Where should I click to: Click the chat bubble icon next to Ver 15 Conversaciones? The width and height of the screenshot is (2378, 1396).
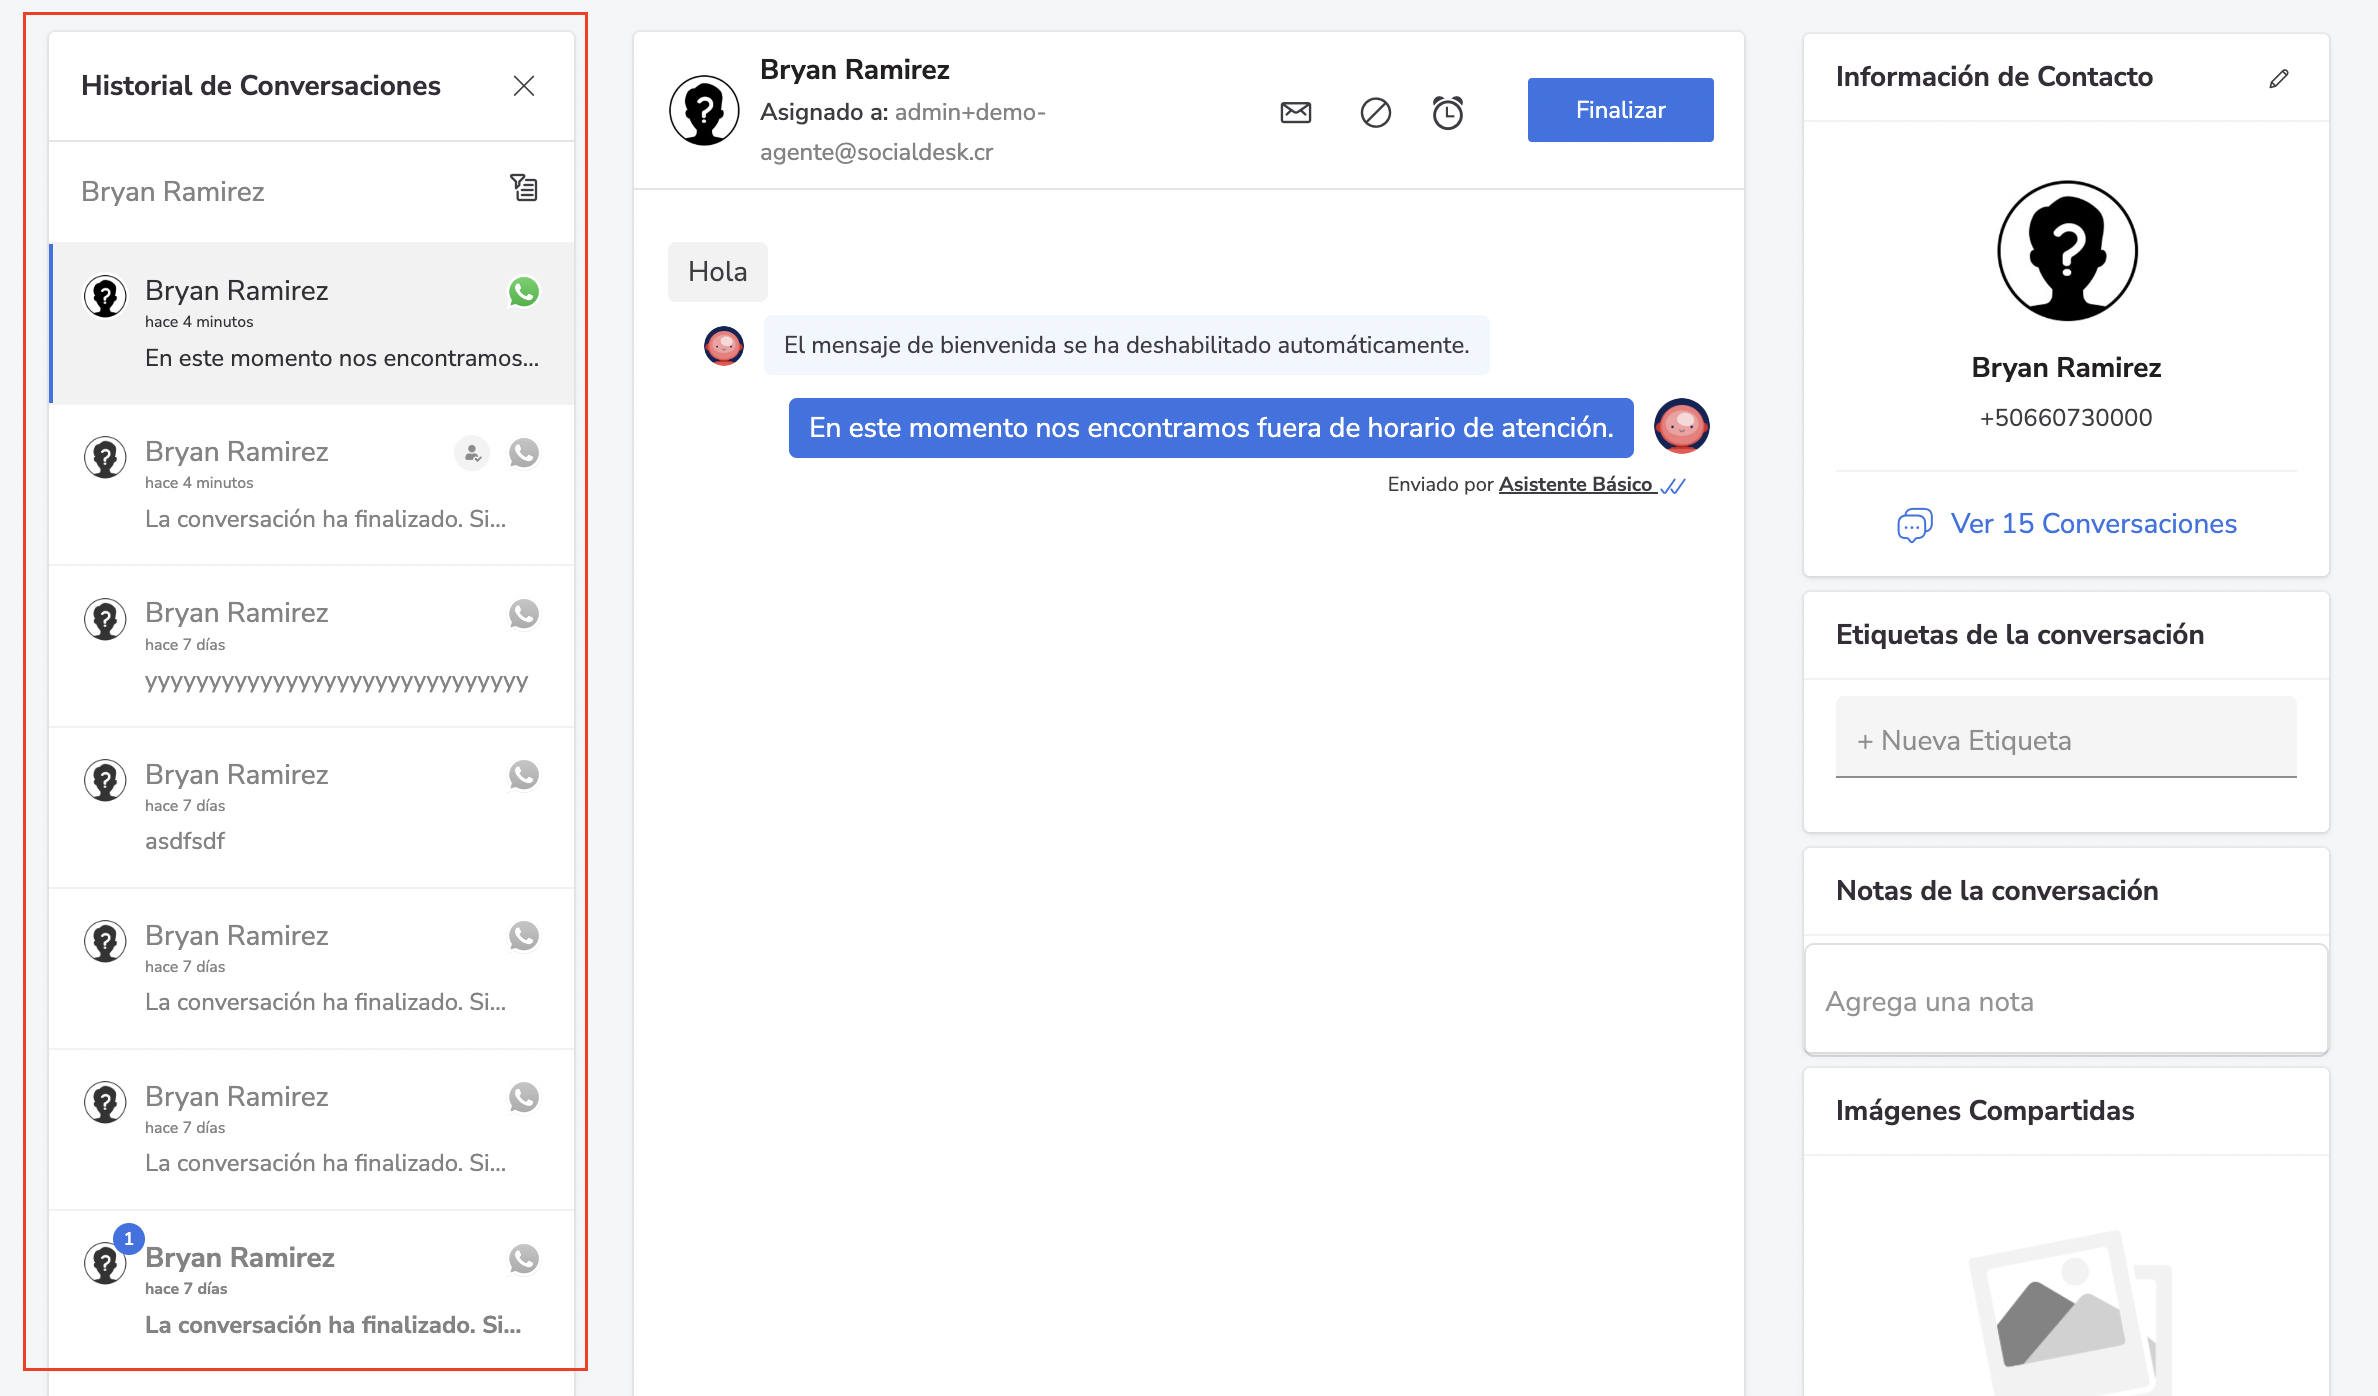1914,524
